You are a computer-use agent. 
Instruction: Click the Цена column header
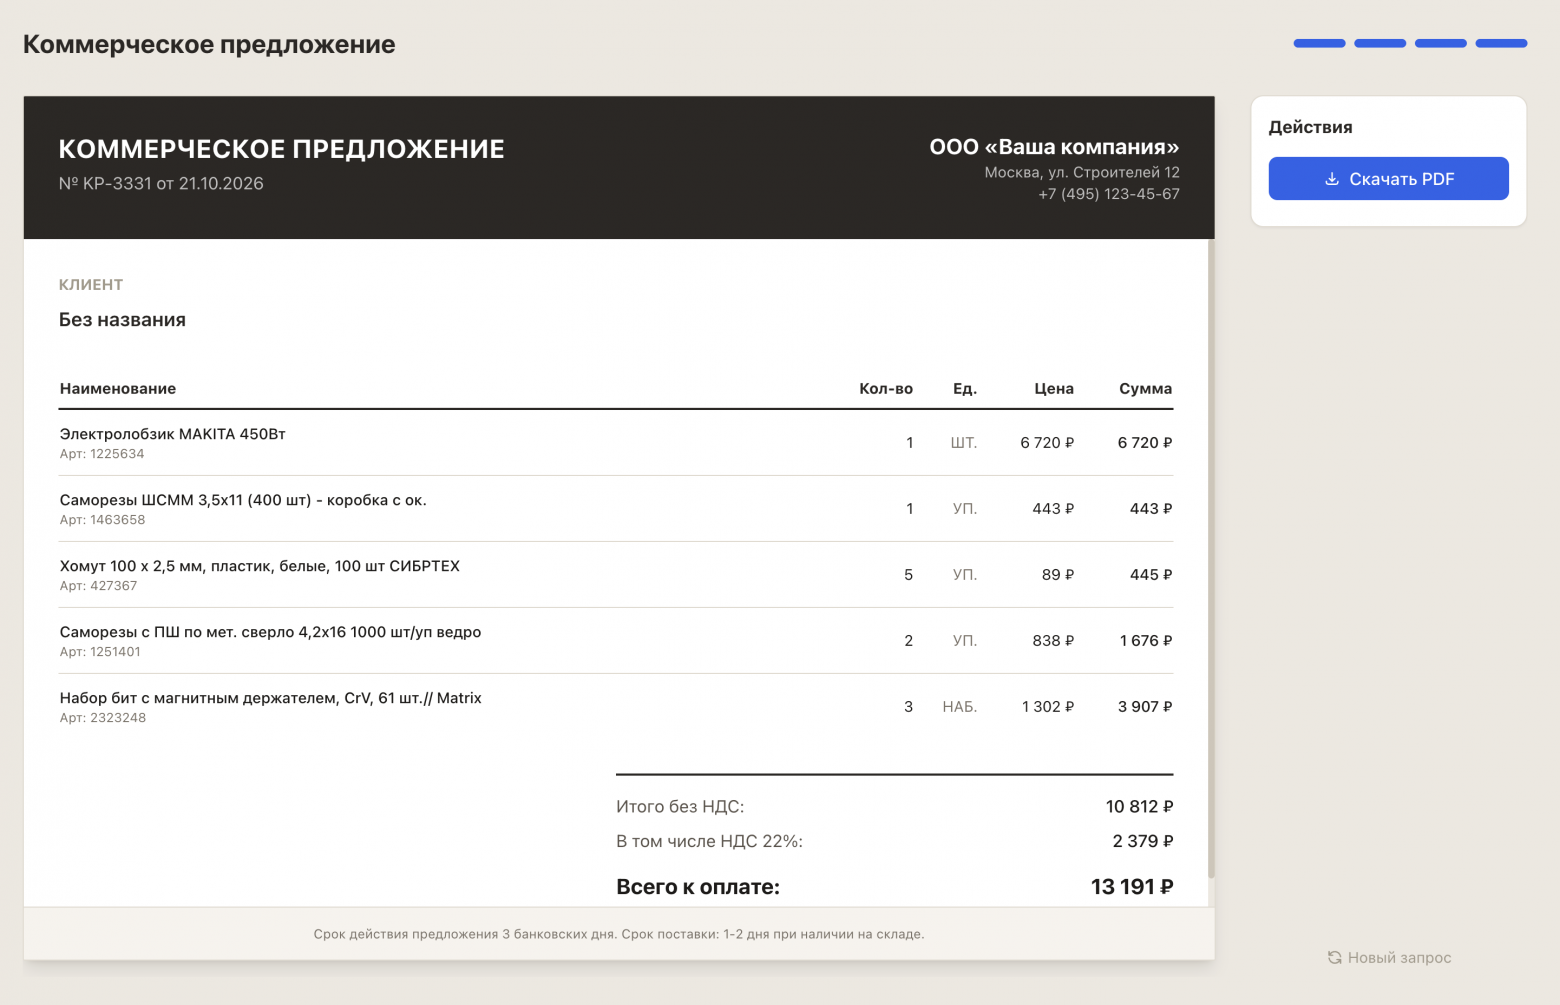[1054, 389]
